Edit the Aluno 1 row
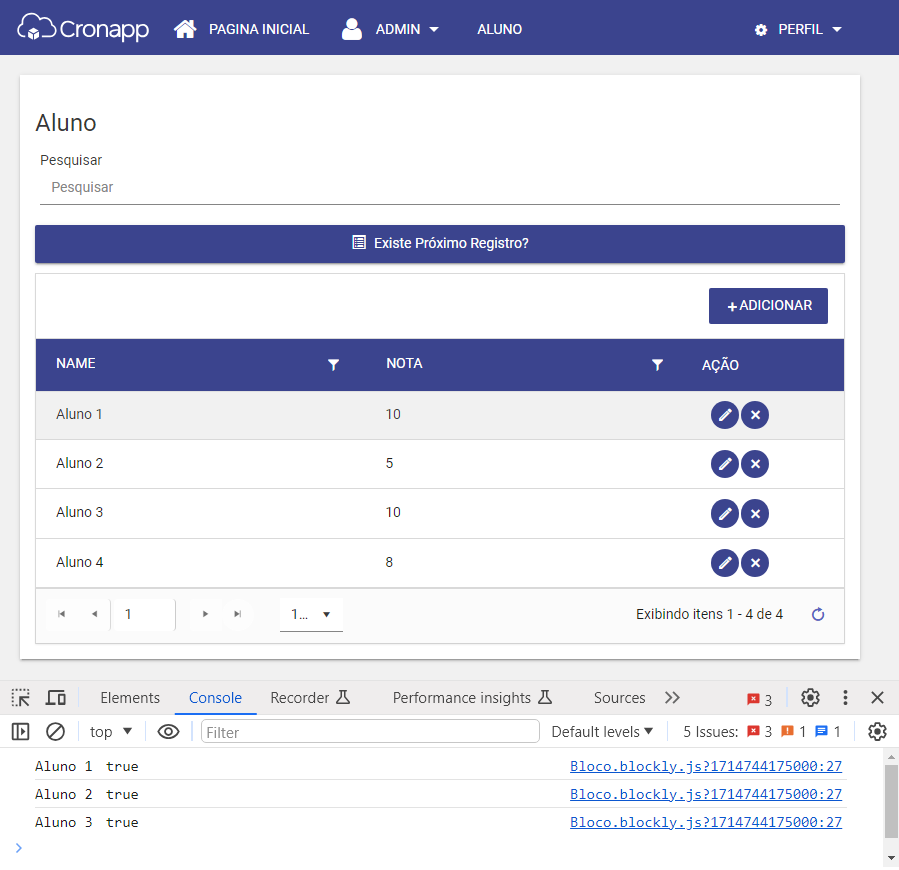This screenshot has width=899, height=870. [x=725, y=415]
